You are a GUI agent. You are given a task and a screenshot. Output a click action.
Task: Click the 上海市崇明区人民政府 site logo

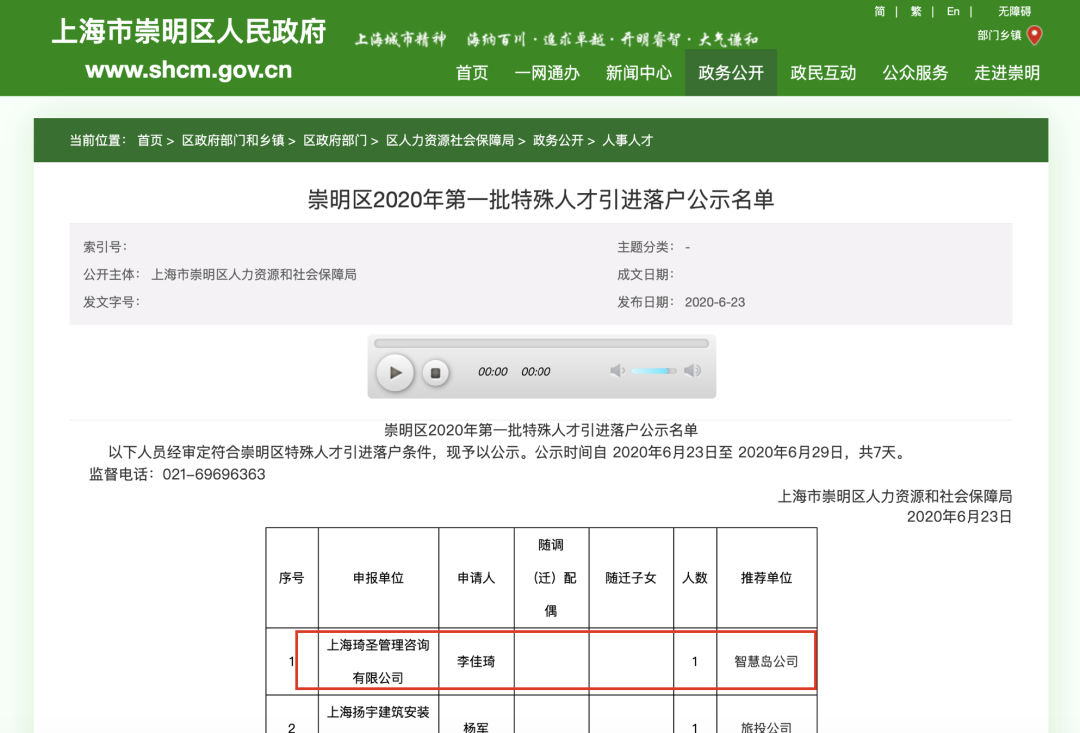click(189, 32)
